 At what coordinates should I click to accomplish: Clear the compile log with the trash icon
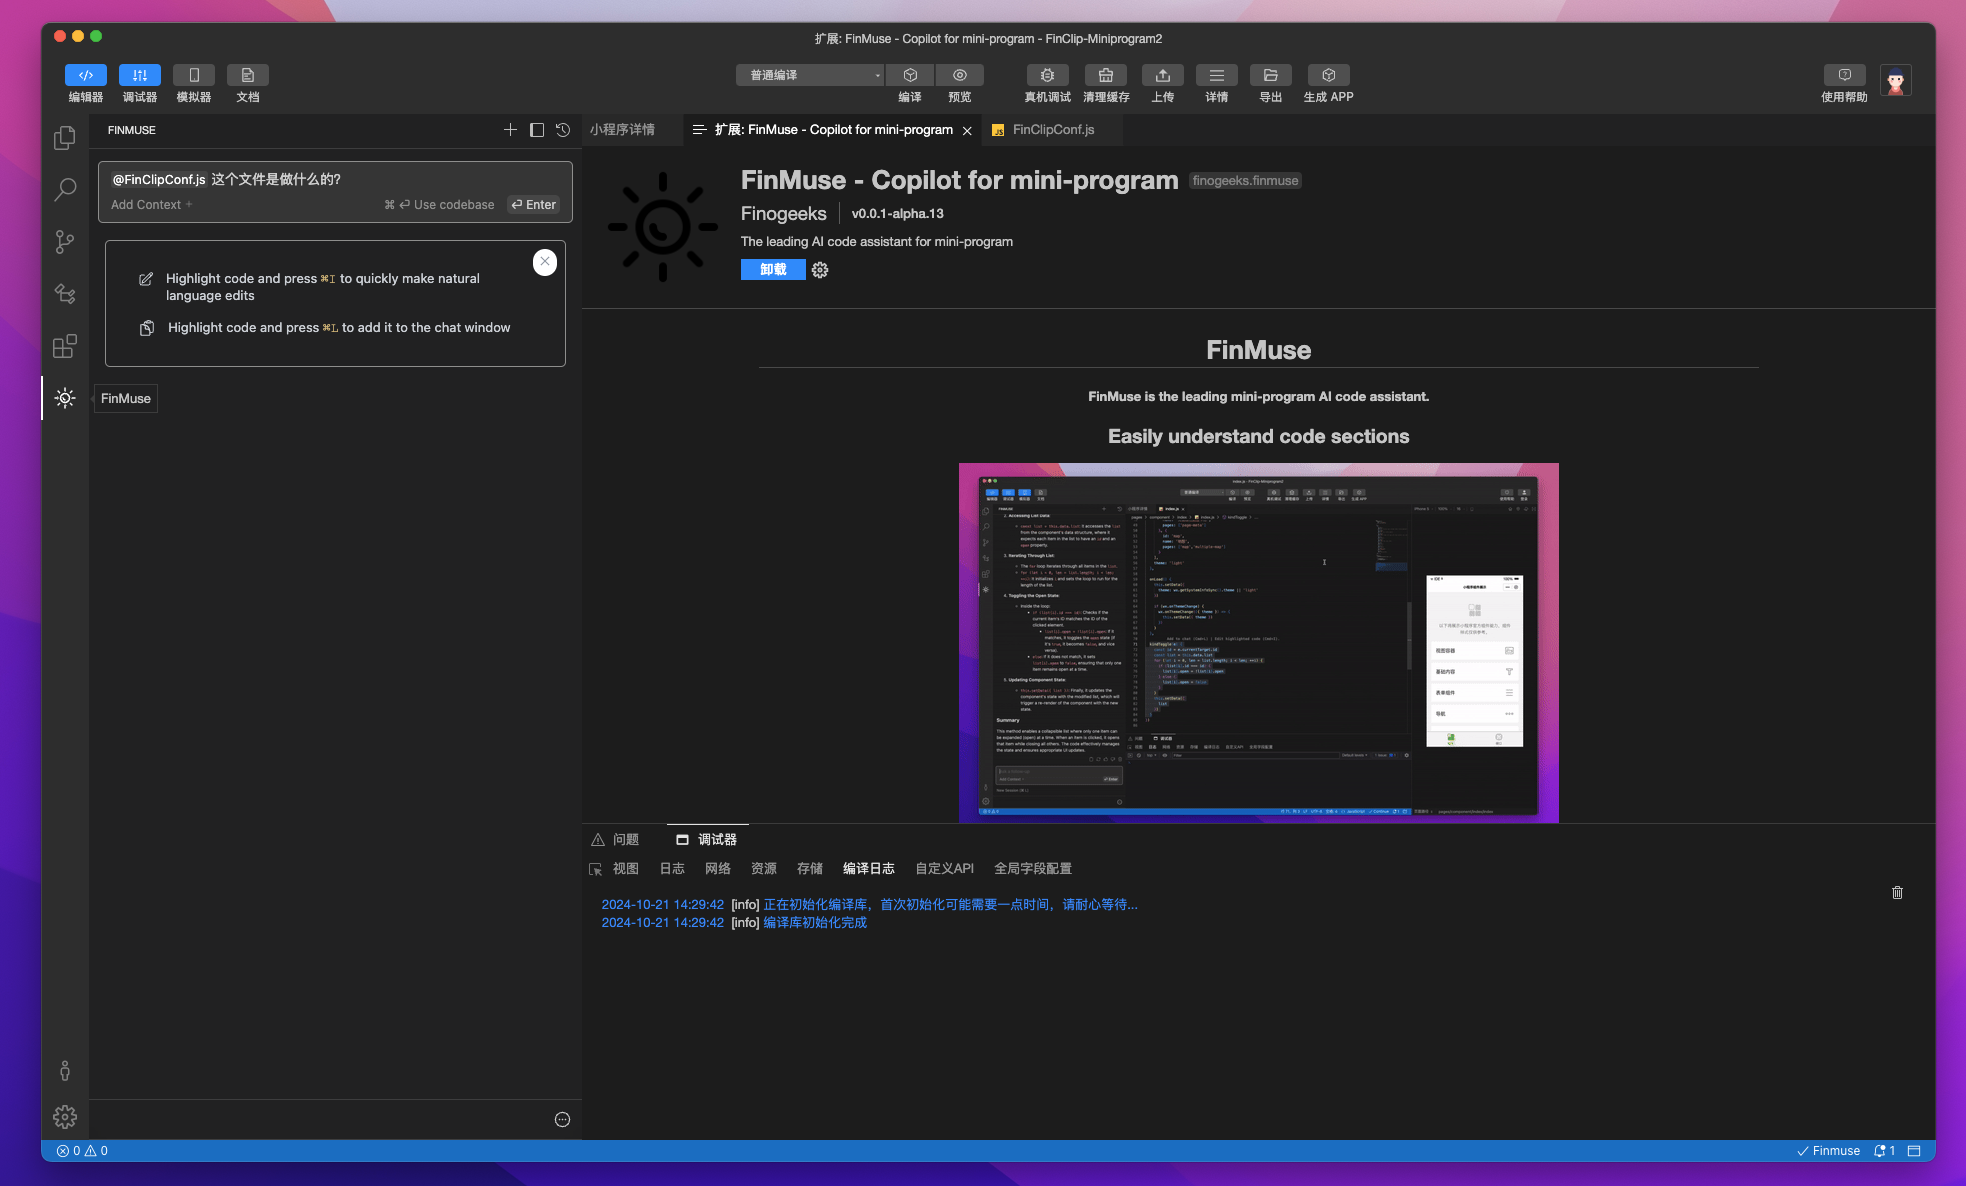[1897, 892]
